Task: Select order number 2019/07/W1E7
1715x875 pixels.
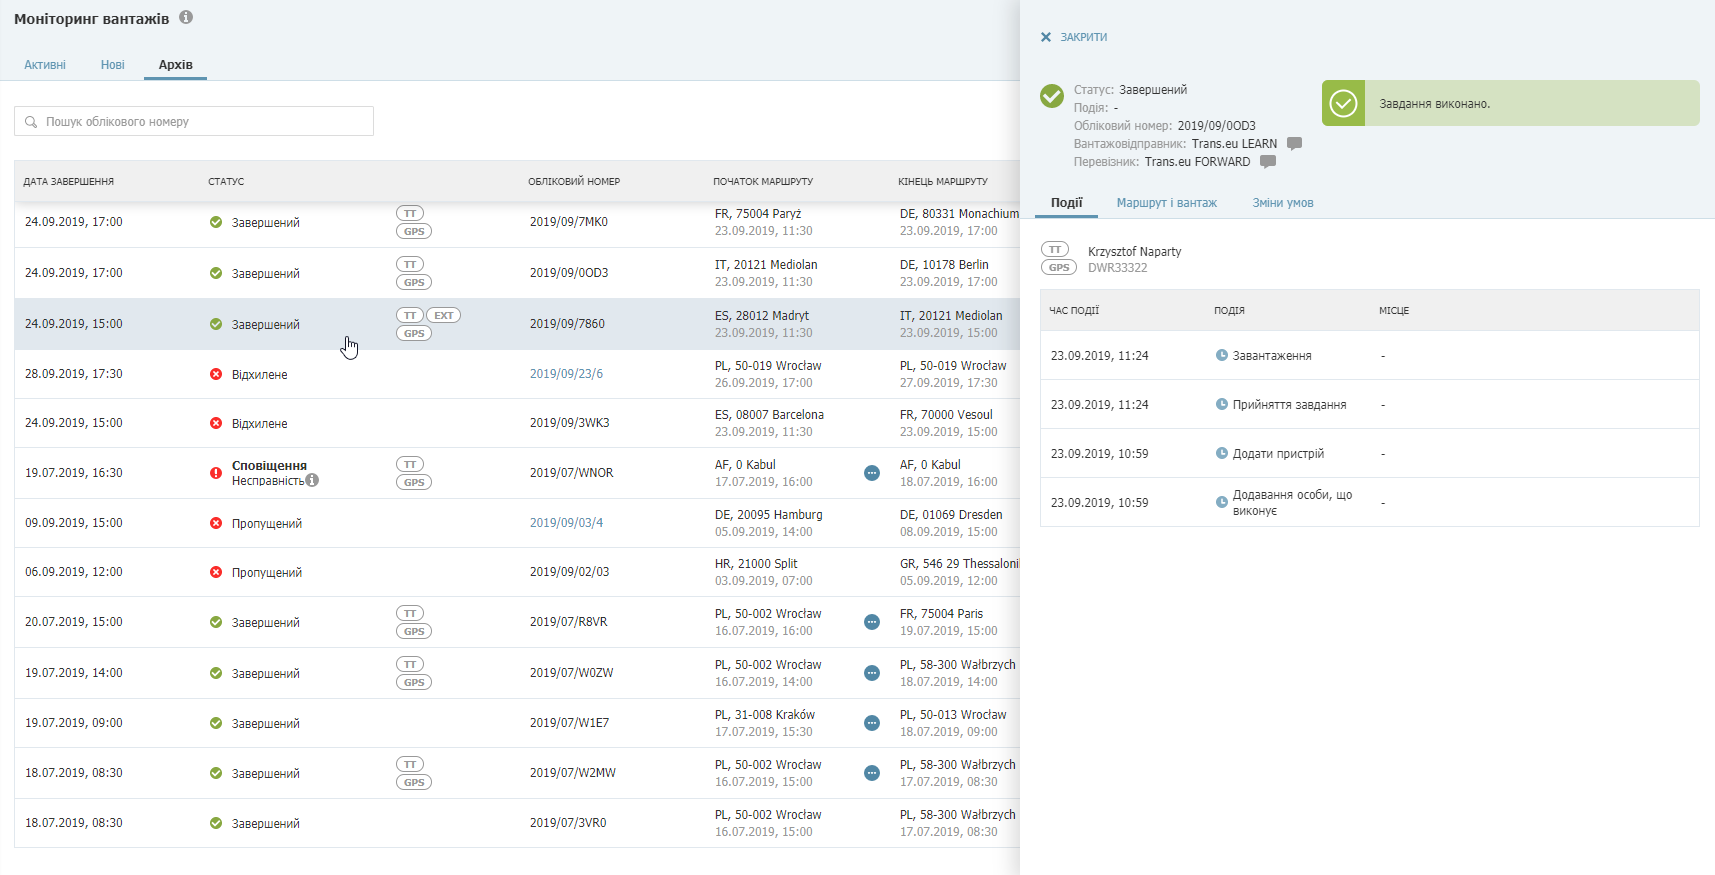Action: (x=569, y=723)
